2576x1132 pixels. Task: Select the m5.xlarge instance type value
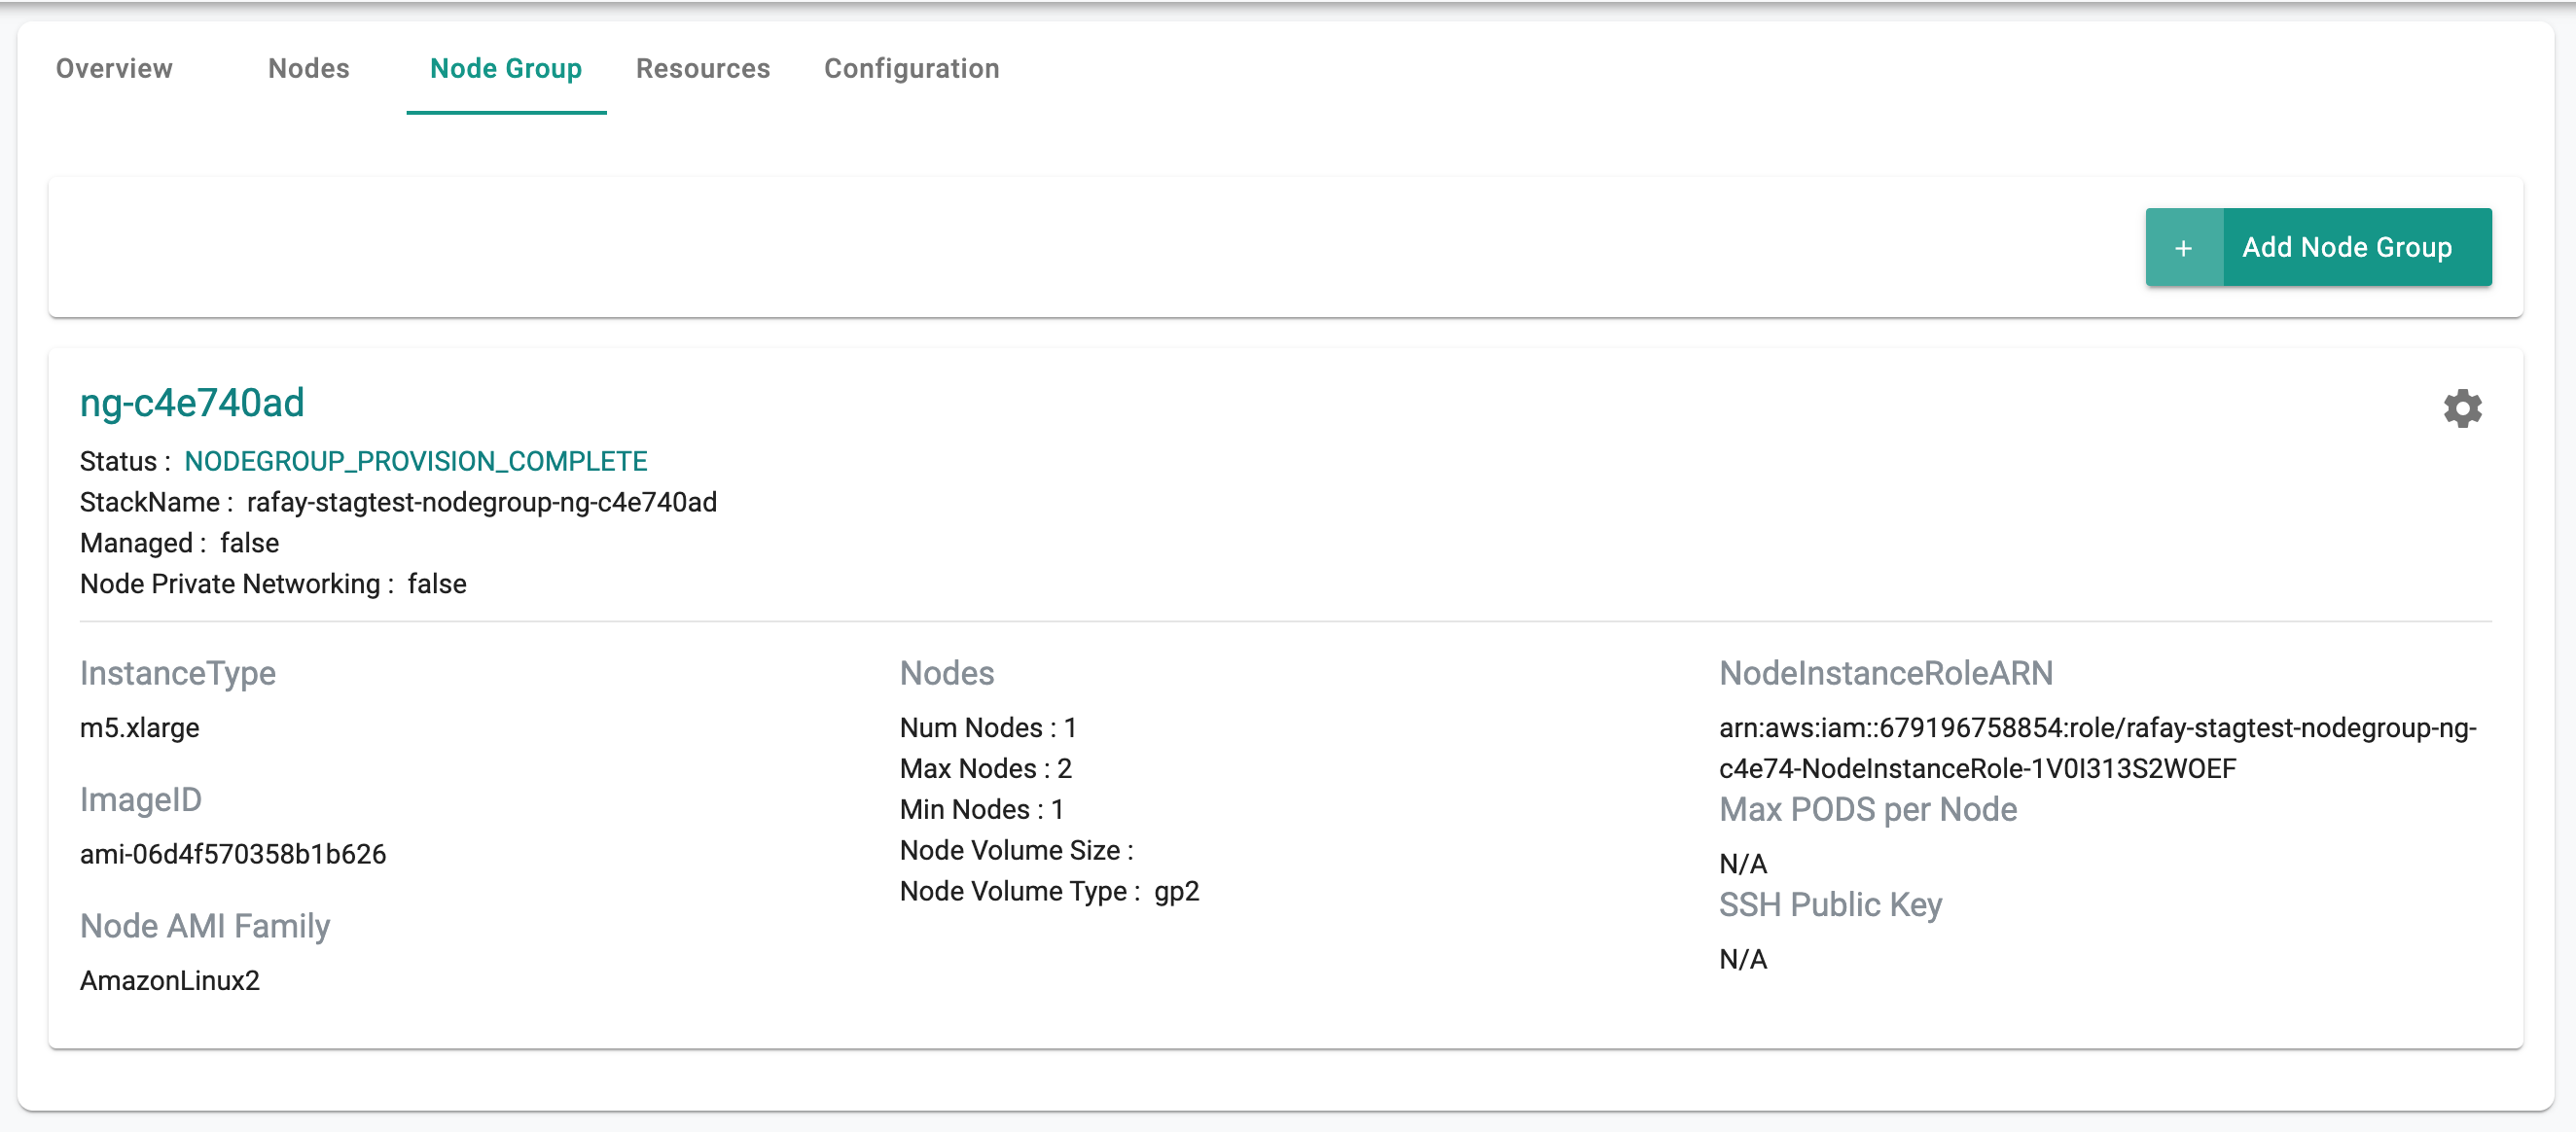[x=140, y=728]
